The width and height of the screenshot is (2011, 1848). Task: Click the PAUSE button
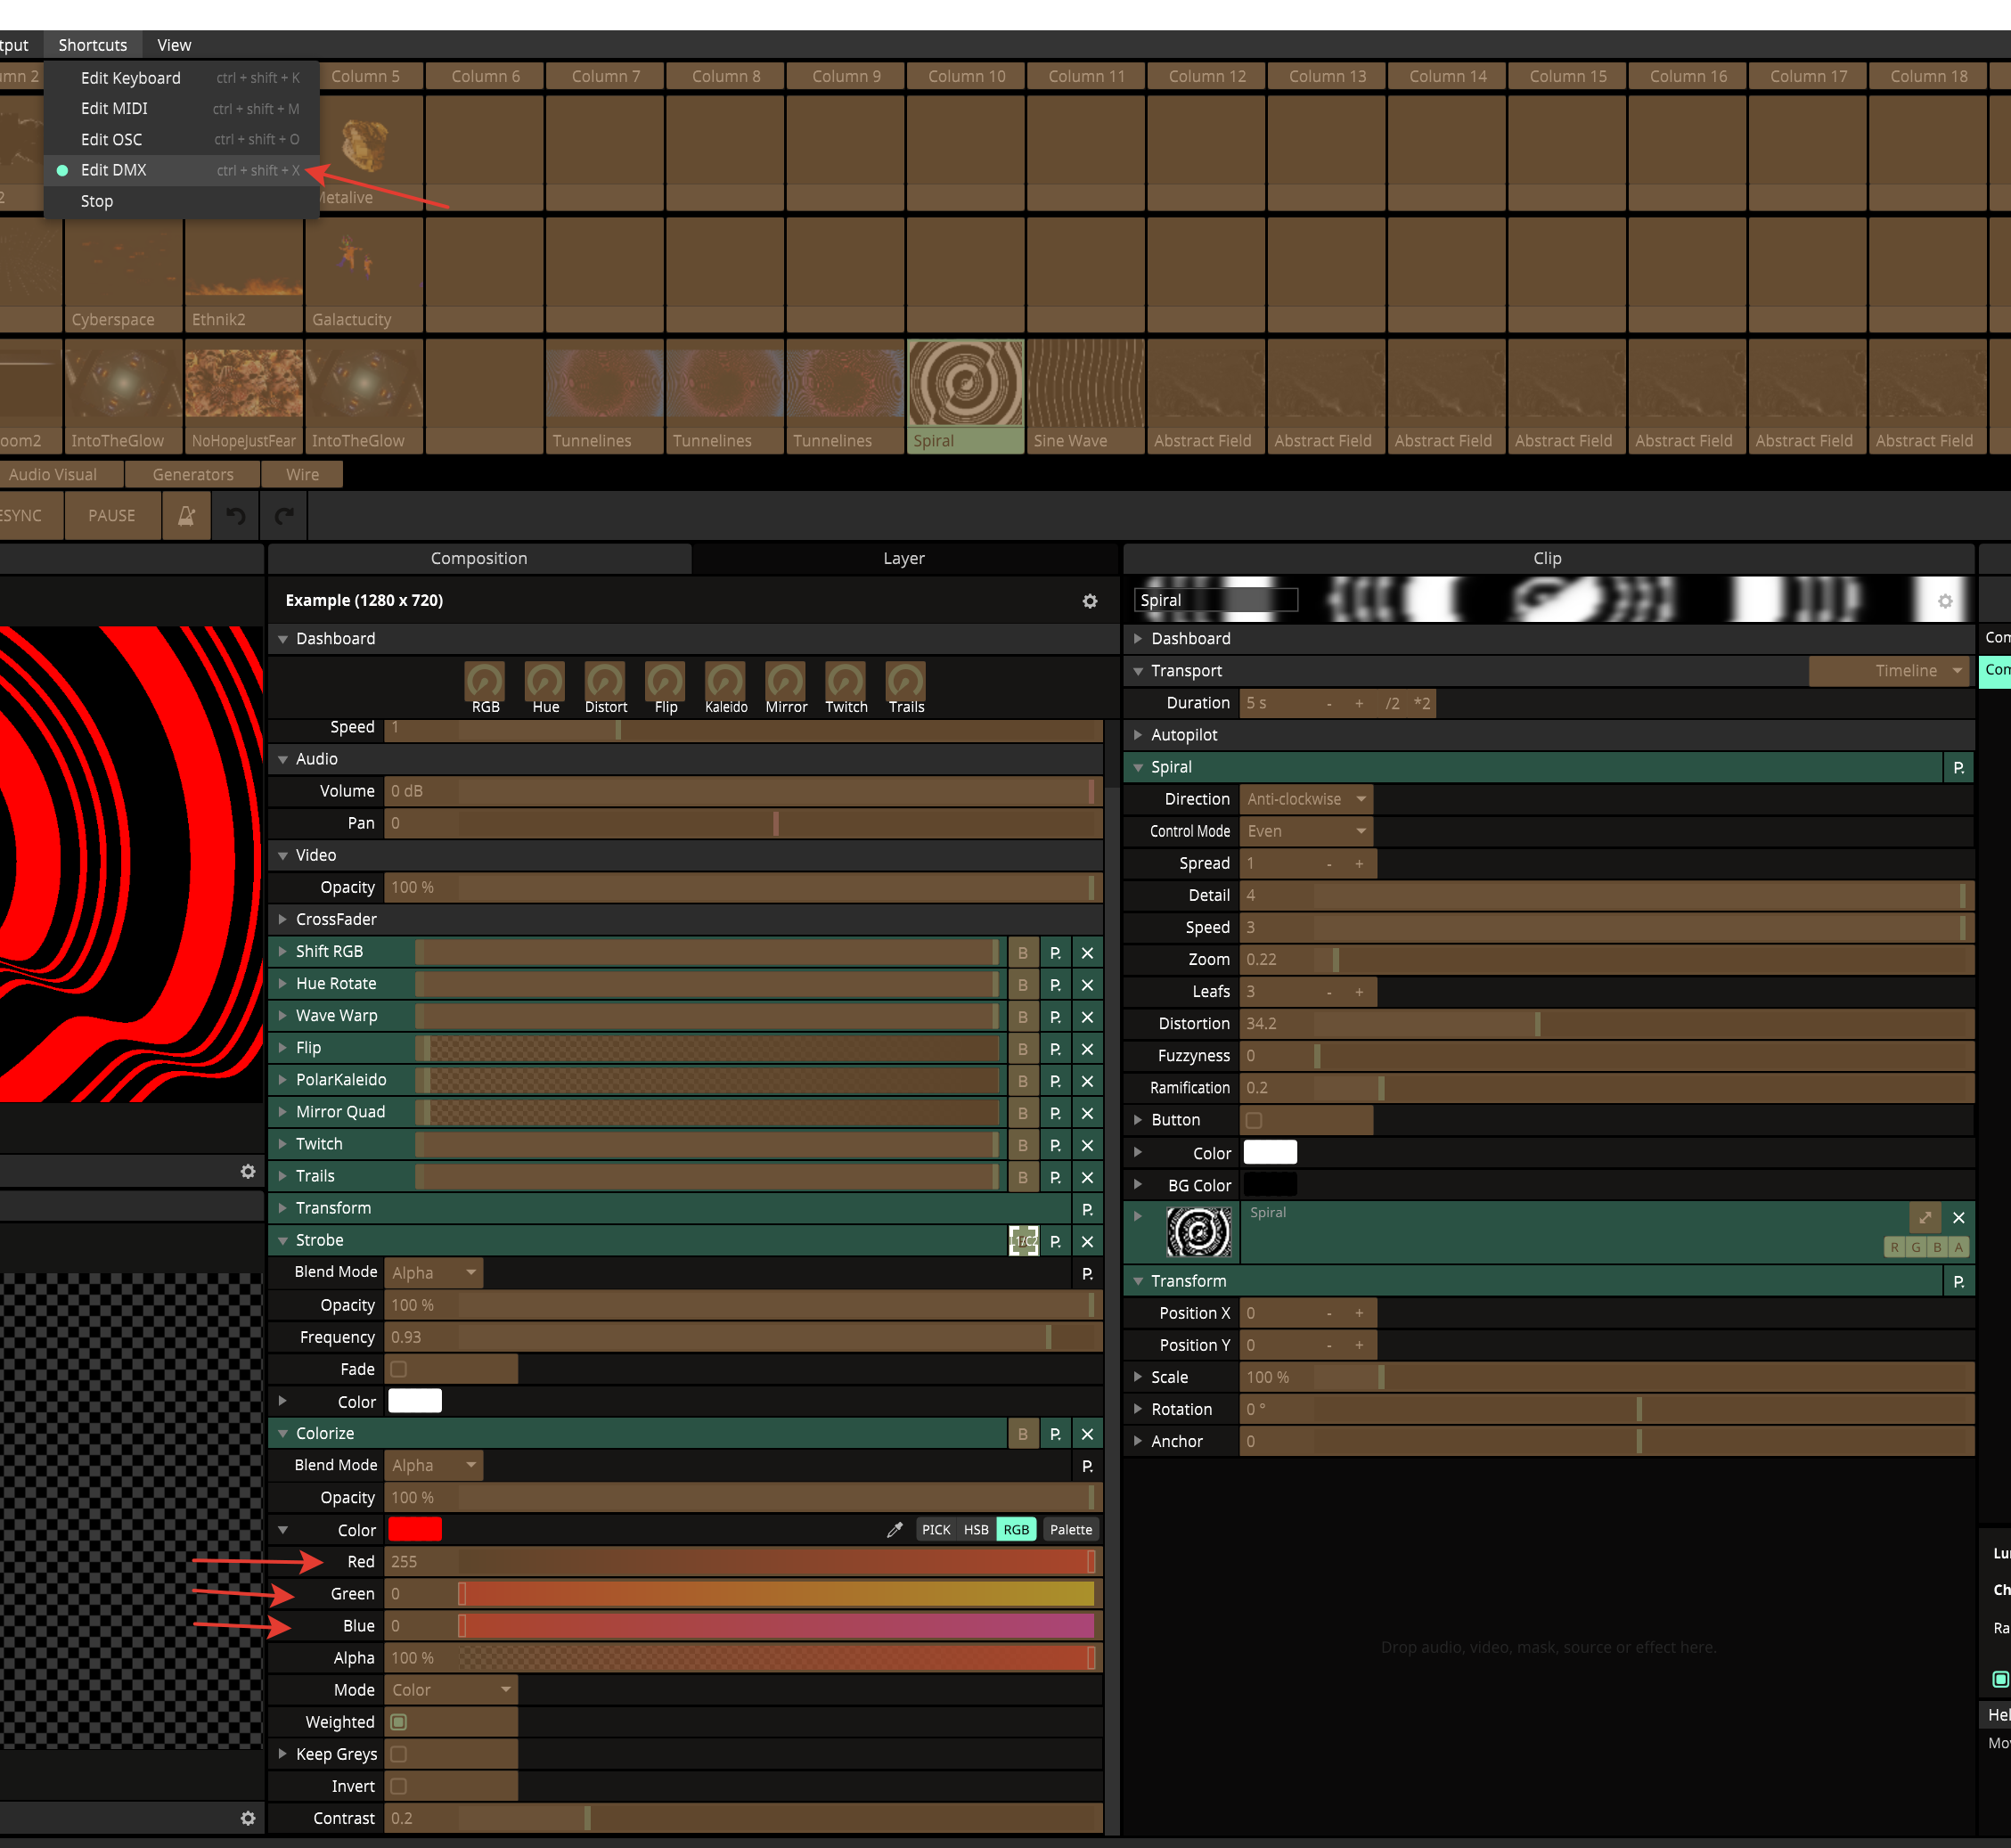112,516
